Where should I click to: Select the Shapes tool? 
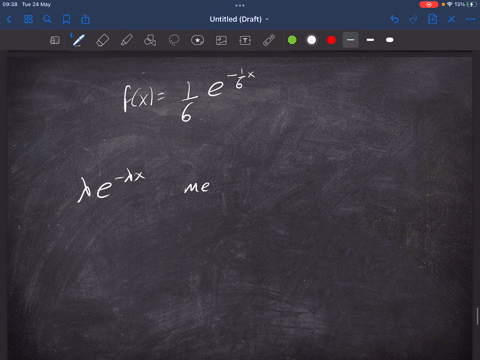(x=150, y=40)
